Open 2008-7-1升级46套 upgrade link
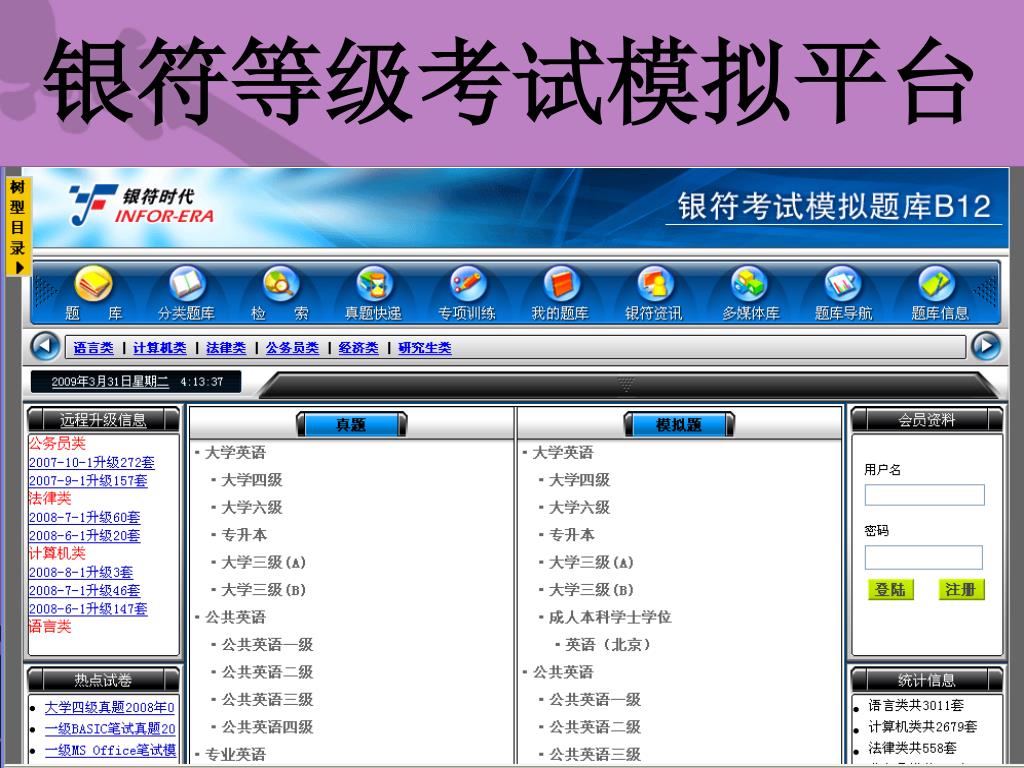 click(x=84, y=590)
